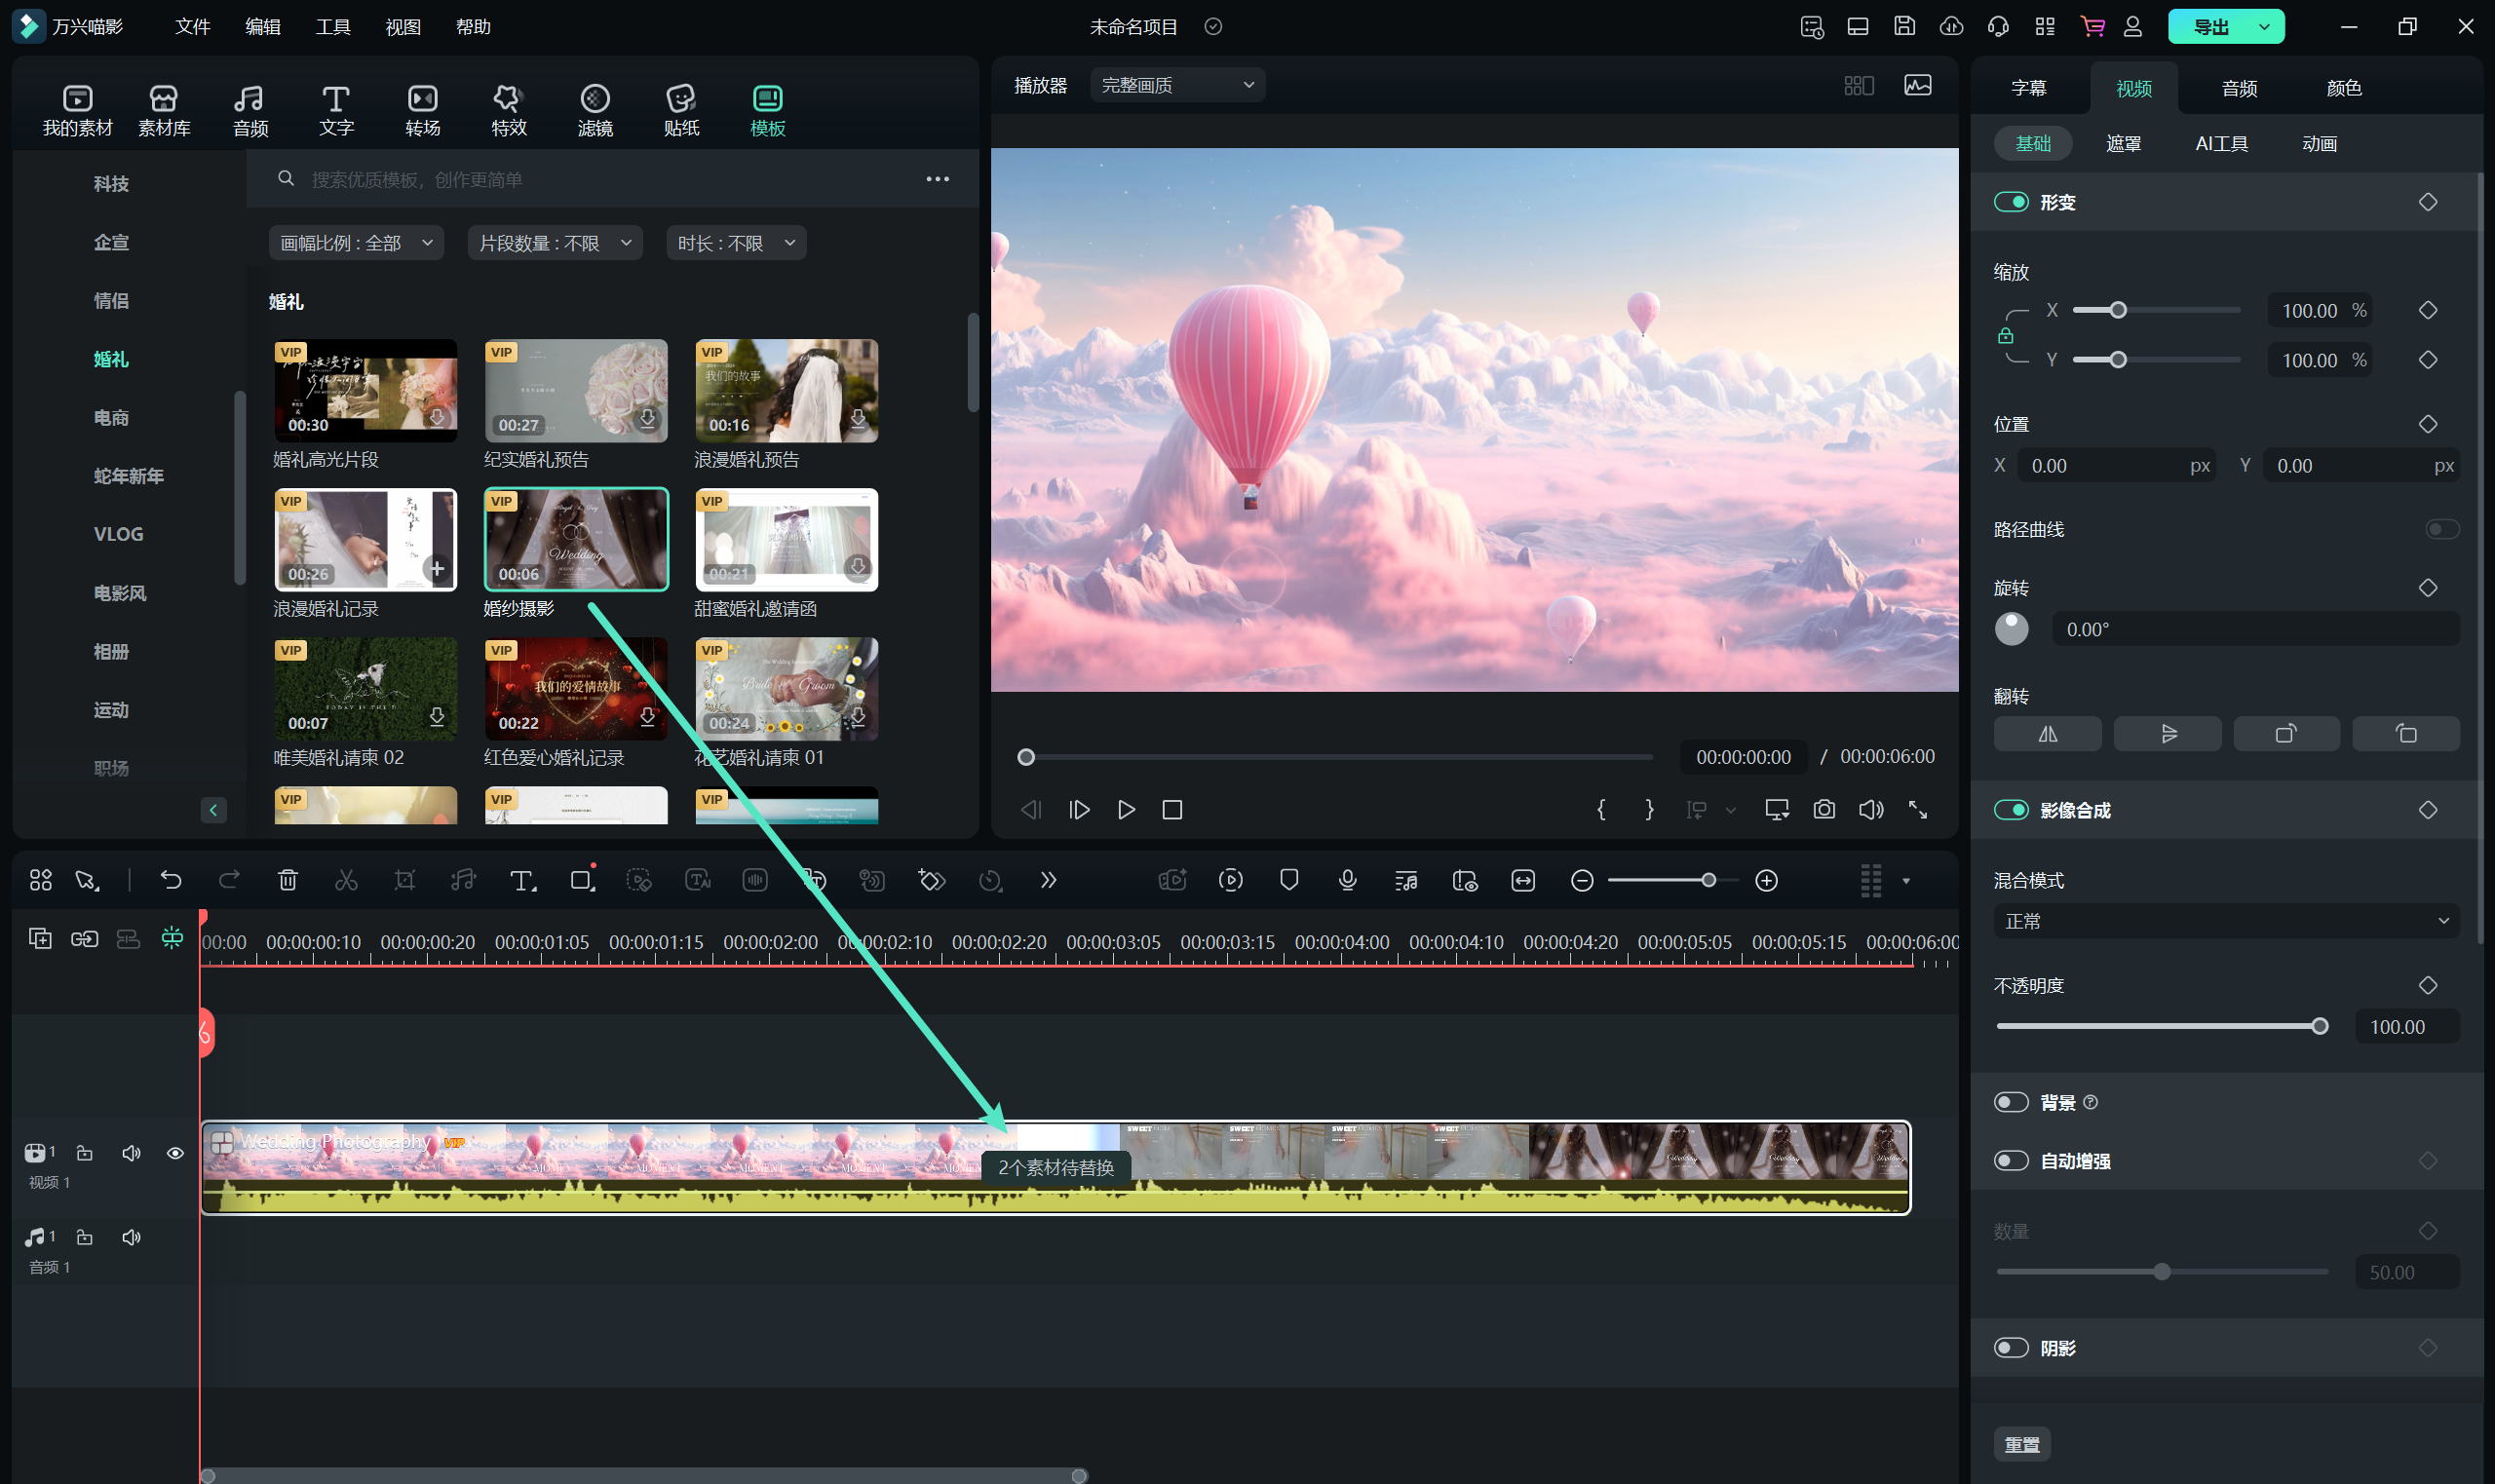Switch to the 音频 properties tab
Image resolution: width=2495 pixels, height=1484 pixels.
click(2238, 88)
